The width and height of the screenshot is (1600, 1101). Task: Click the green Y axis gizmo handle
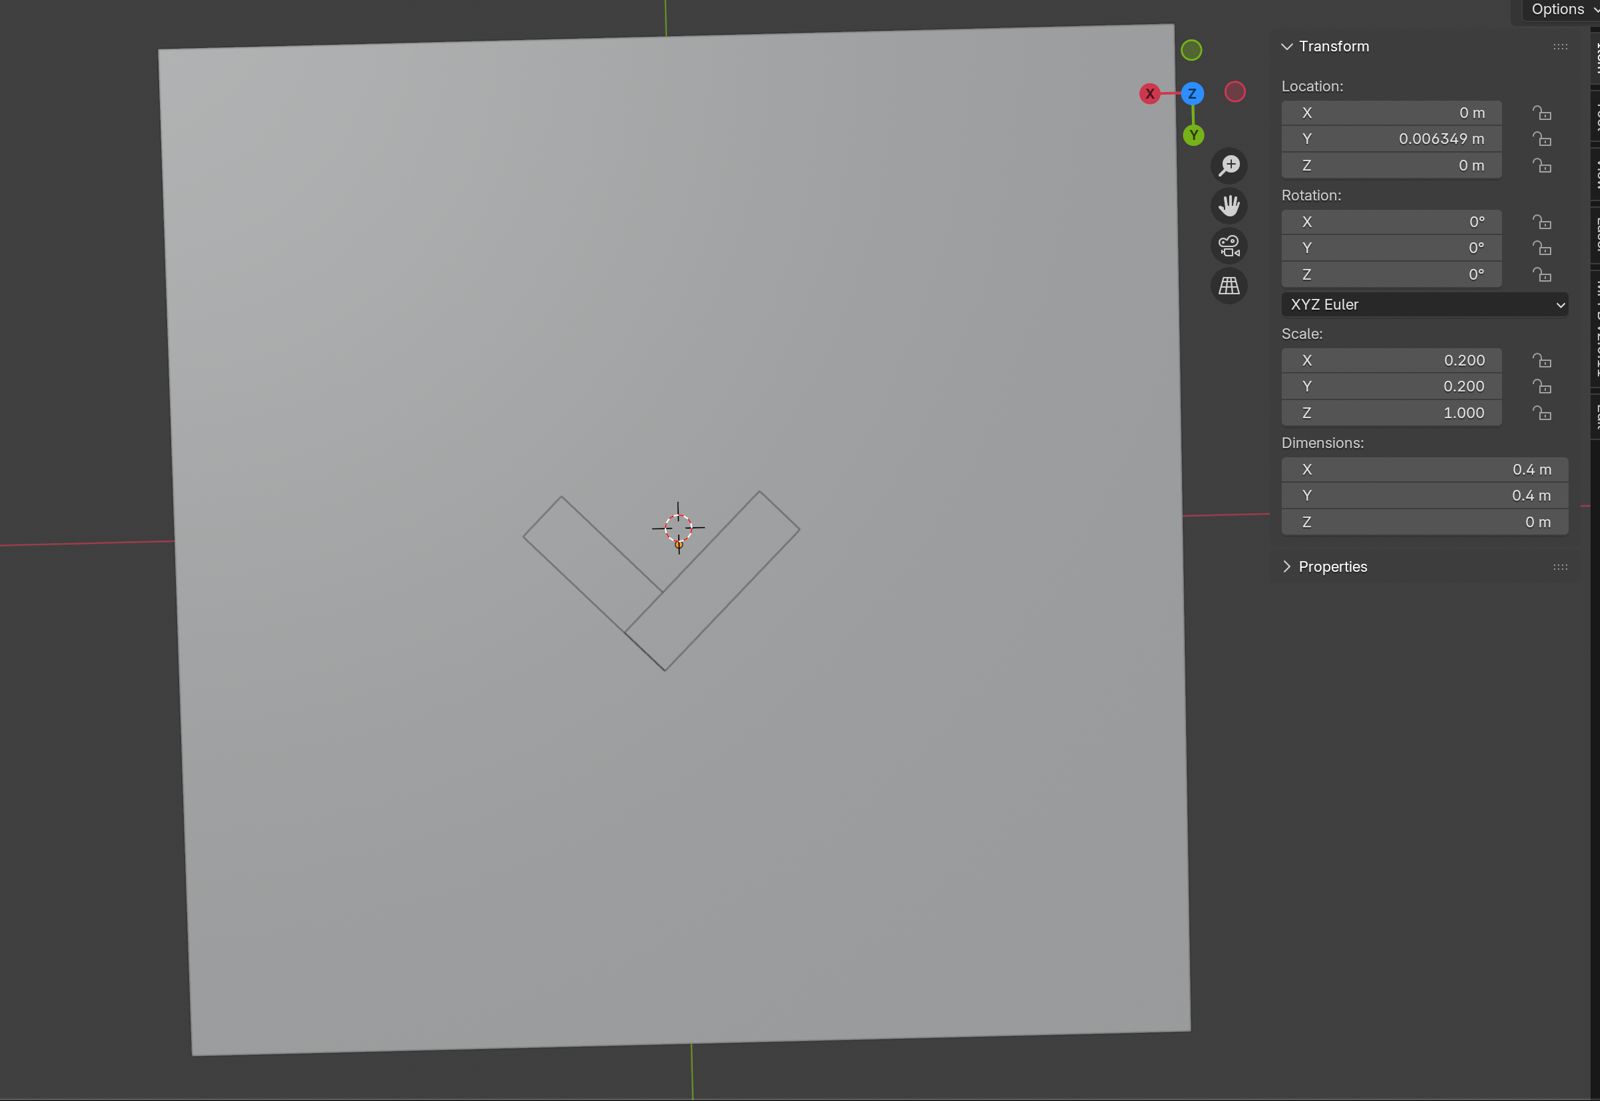pos(1193,136)
